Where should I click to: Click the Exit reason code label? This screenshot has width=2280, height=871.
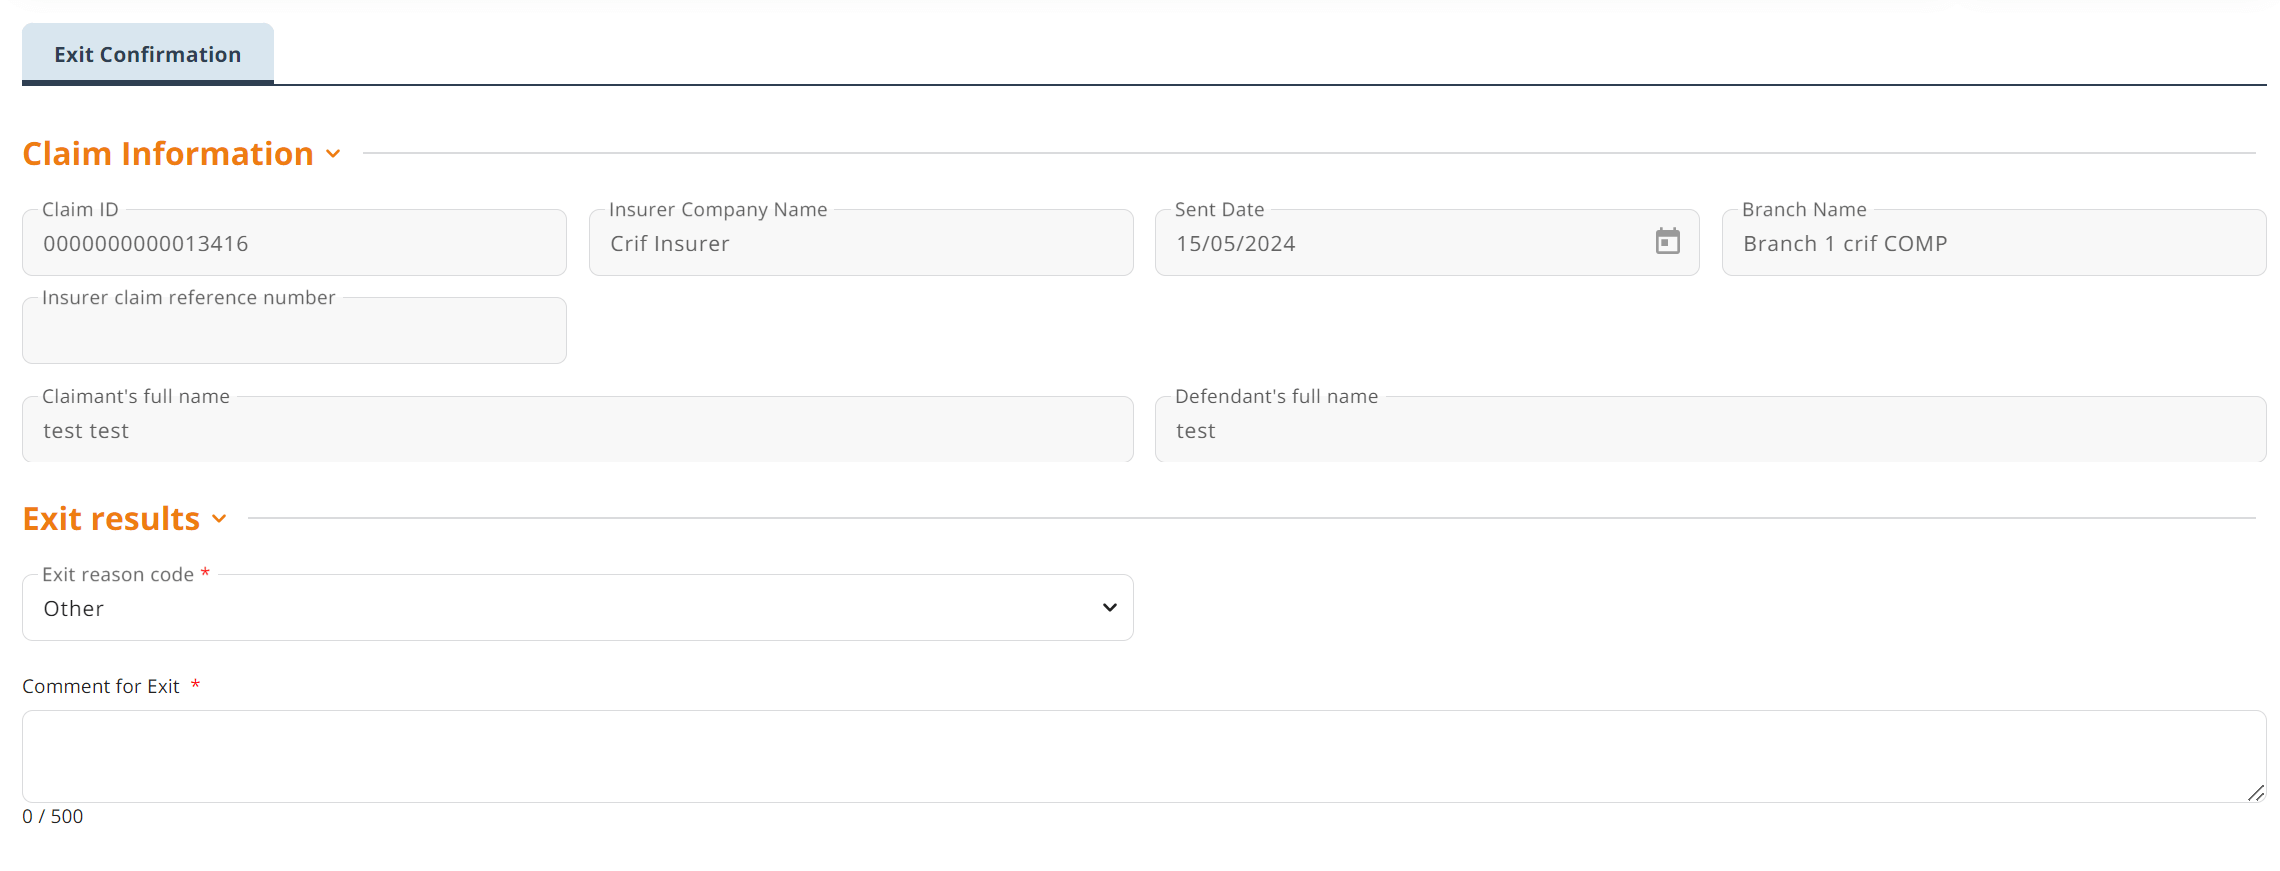point(118,574)
